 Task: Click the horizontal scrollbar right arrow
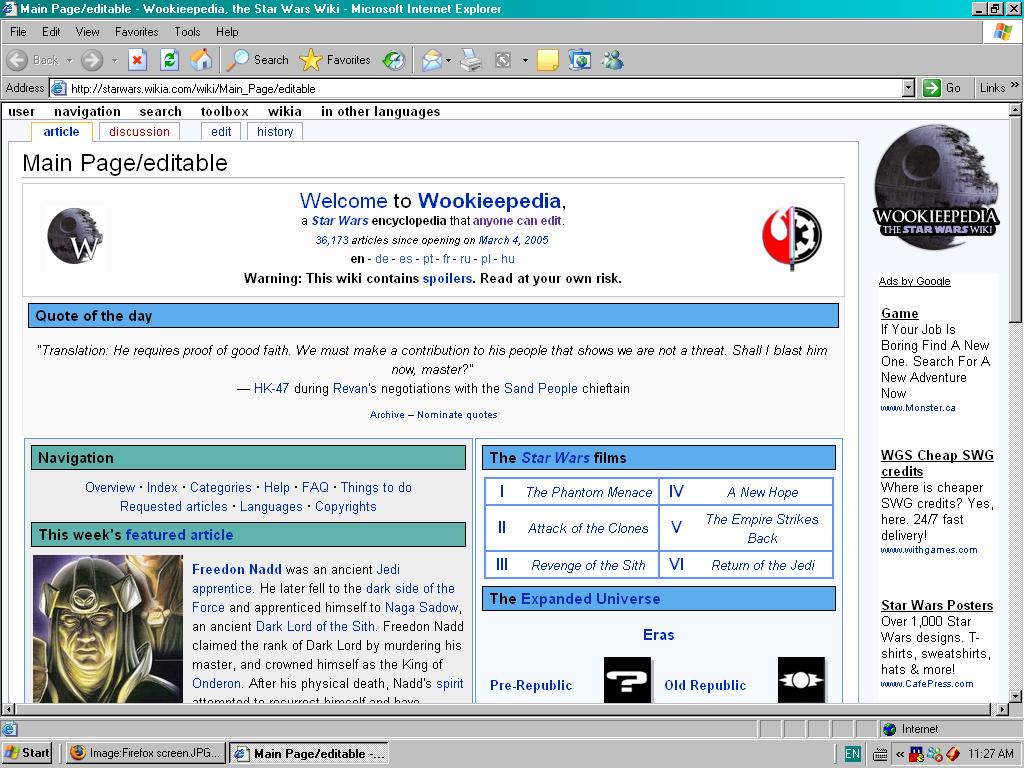click(1002, 709)
